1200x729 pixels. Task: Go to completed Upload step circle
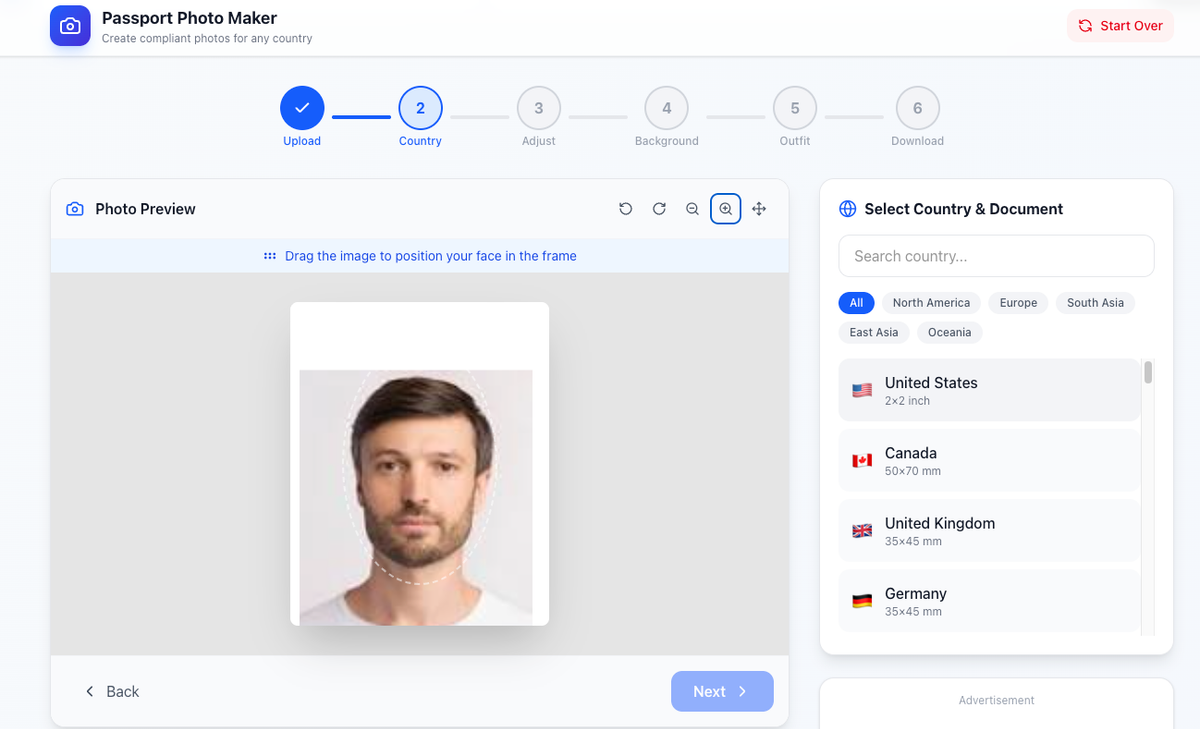tap(302, 108)
